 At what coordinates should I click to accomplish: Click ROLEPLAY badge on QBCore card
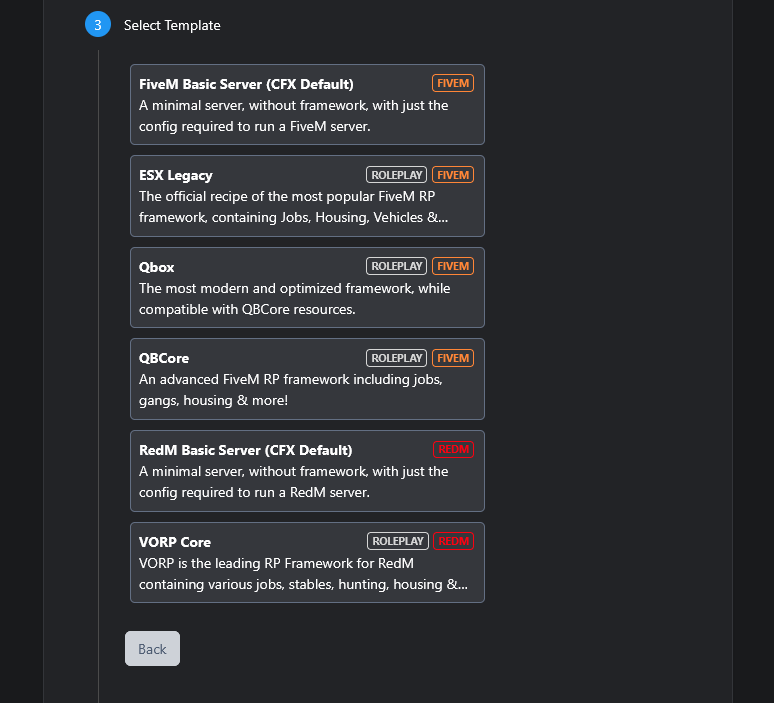(397, 358)
